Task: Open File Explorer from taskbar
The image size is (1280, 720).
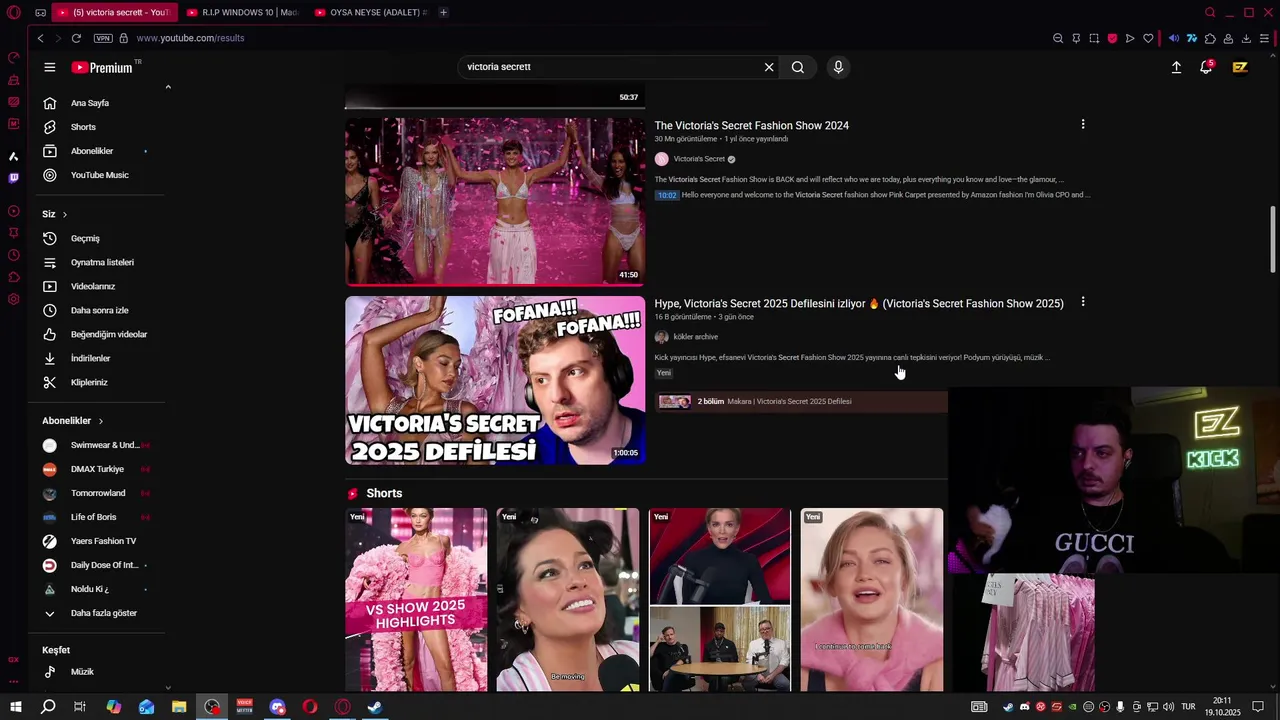Action: coord(179,707)
